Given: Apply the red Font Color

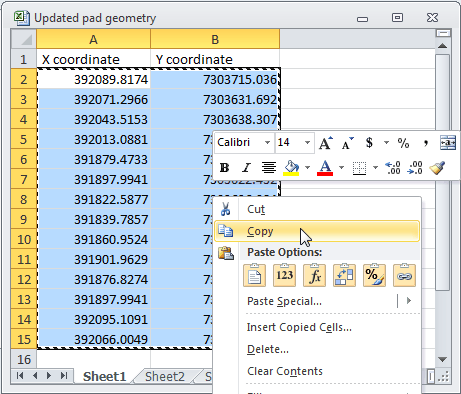Looking at the screenshot, I should [325, 168].
